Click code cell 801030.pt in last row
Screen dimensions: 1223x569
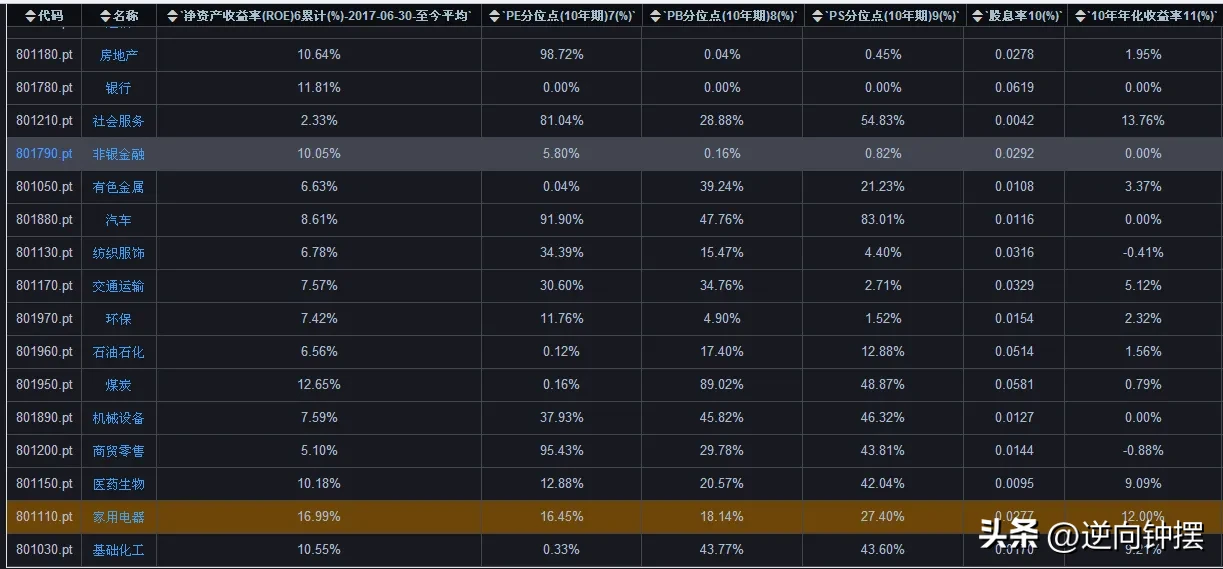[x=45, y=550]
